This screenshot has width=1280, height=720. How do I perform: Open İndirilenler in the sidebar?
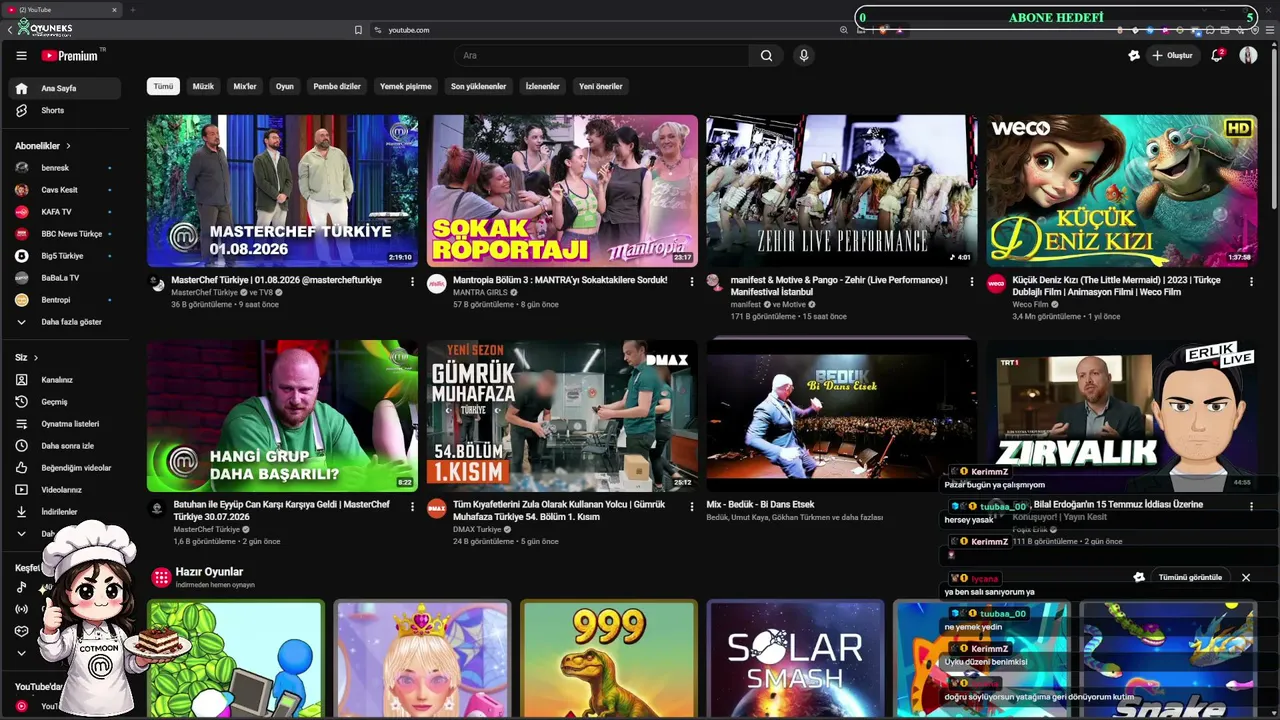pos(65,512)
